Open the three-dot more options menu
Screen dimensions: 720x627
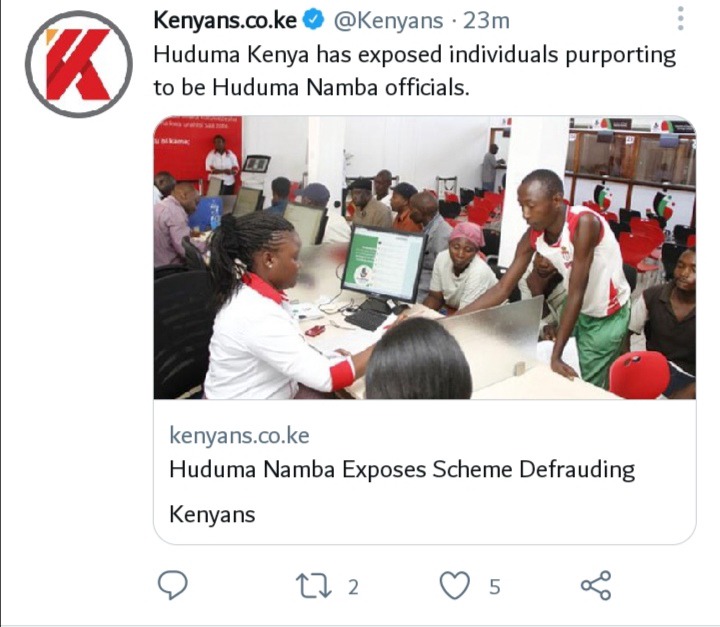click(681, 18)
